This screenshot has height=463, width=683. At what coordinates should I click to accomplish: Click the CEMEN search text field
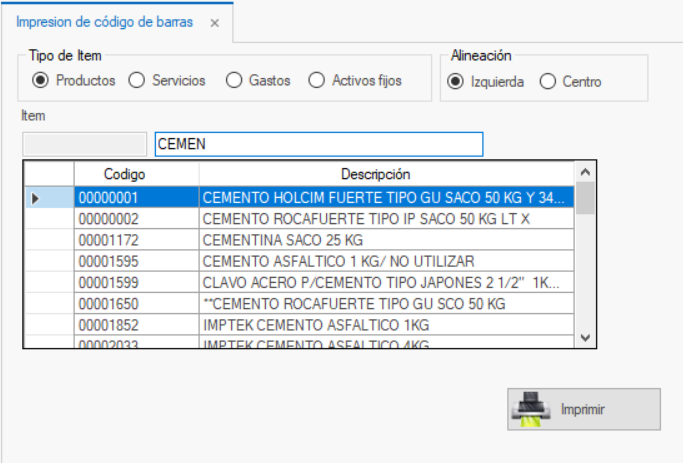pyautogui.click(x=317, y=144)
